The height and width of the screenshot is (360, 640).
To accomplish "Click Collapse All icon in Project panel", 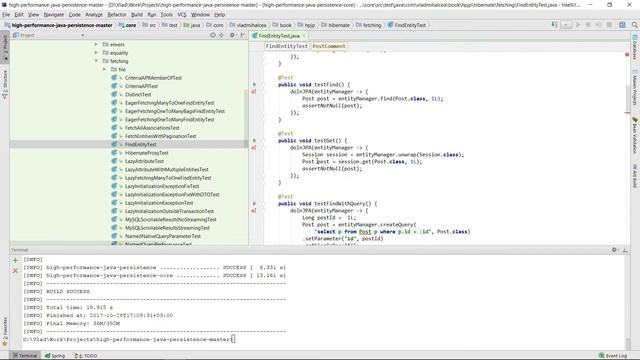I will [222, 35].
